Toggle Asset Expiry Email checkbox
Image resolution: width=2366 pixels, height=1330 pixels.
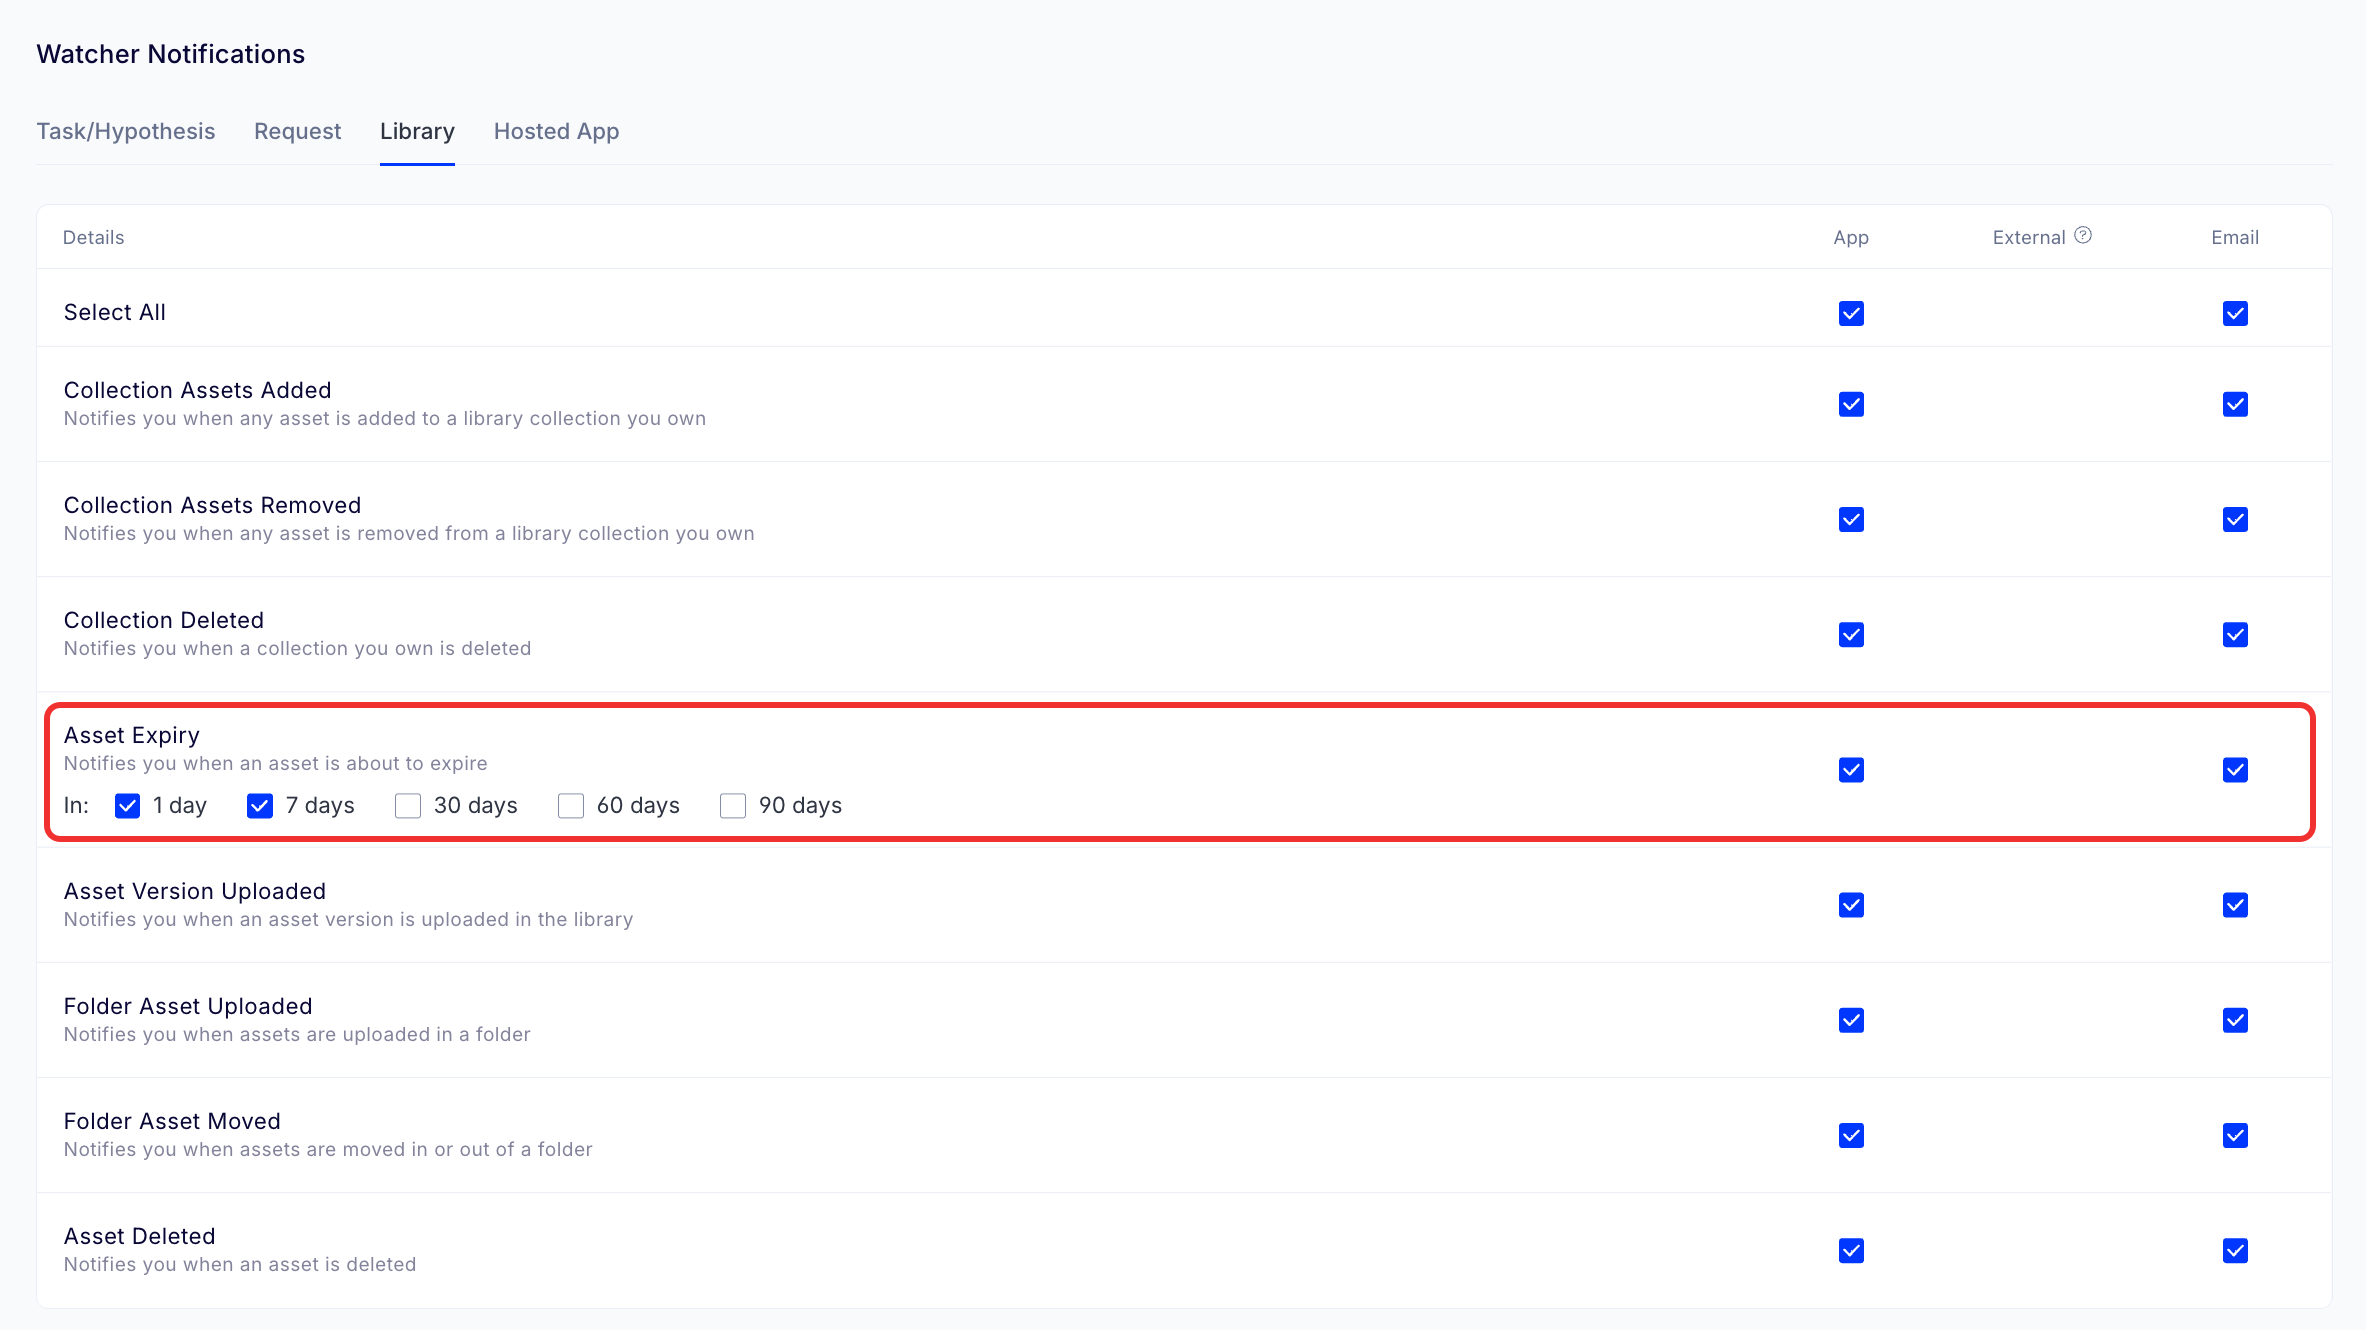click(2235, 770)
